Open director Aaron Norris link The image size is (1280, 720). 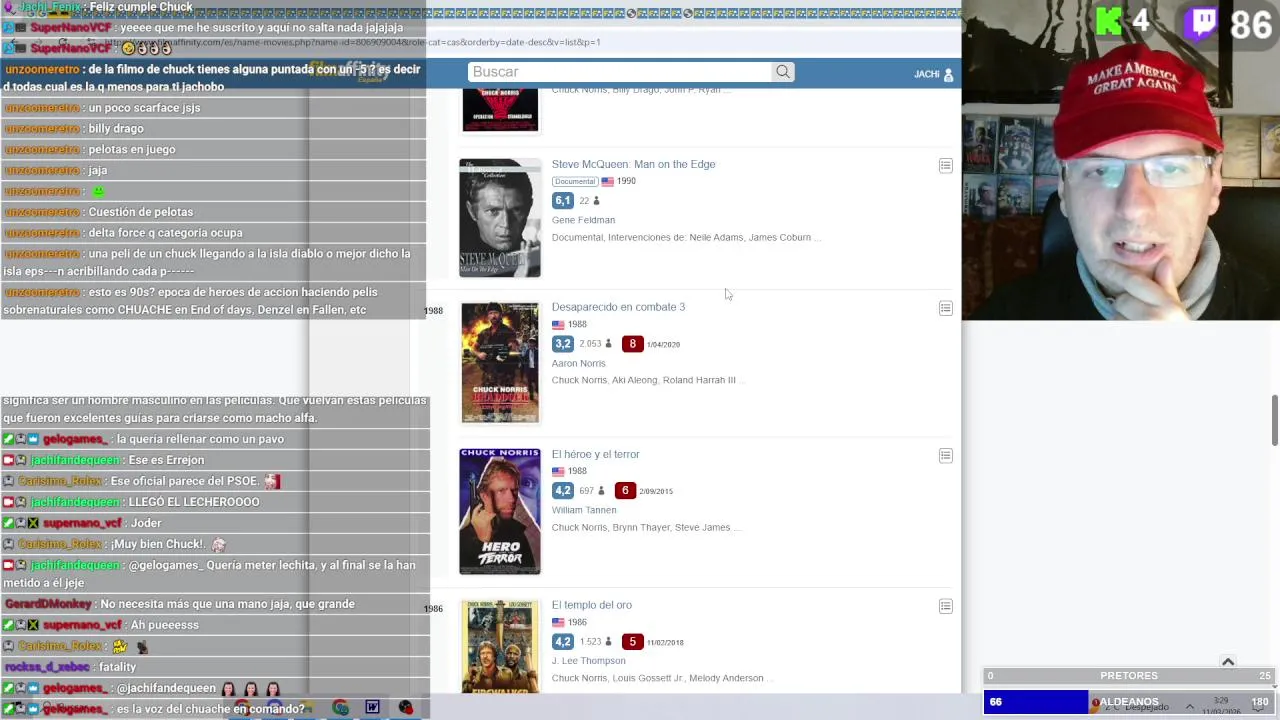click(578, 363)
